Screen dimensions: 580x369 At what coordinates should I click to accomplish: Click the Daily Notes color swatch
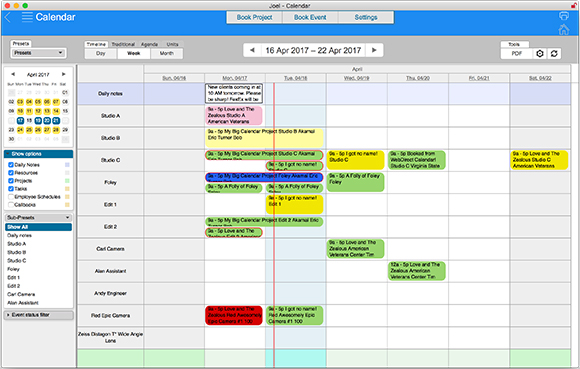pyautogui.click(x=67, y=165)
